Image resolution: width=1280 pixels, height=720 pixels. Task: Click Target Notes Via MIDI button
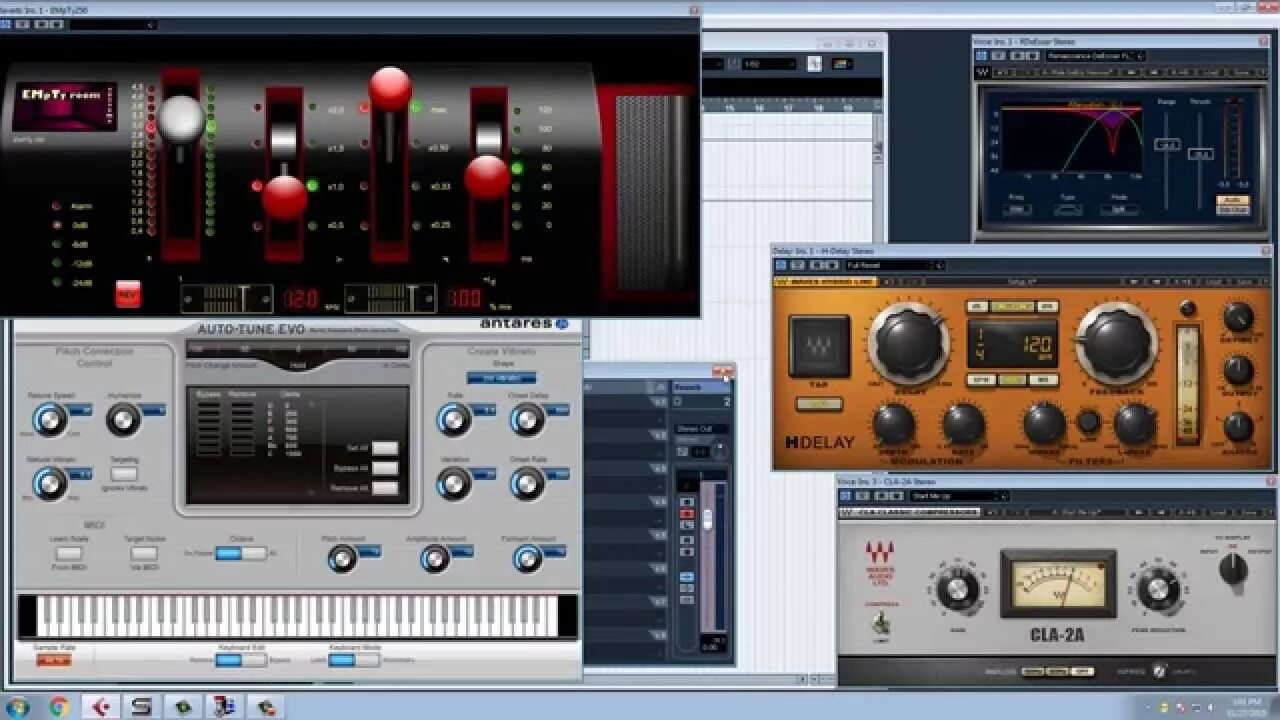click(x=144, y=553)
